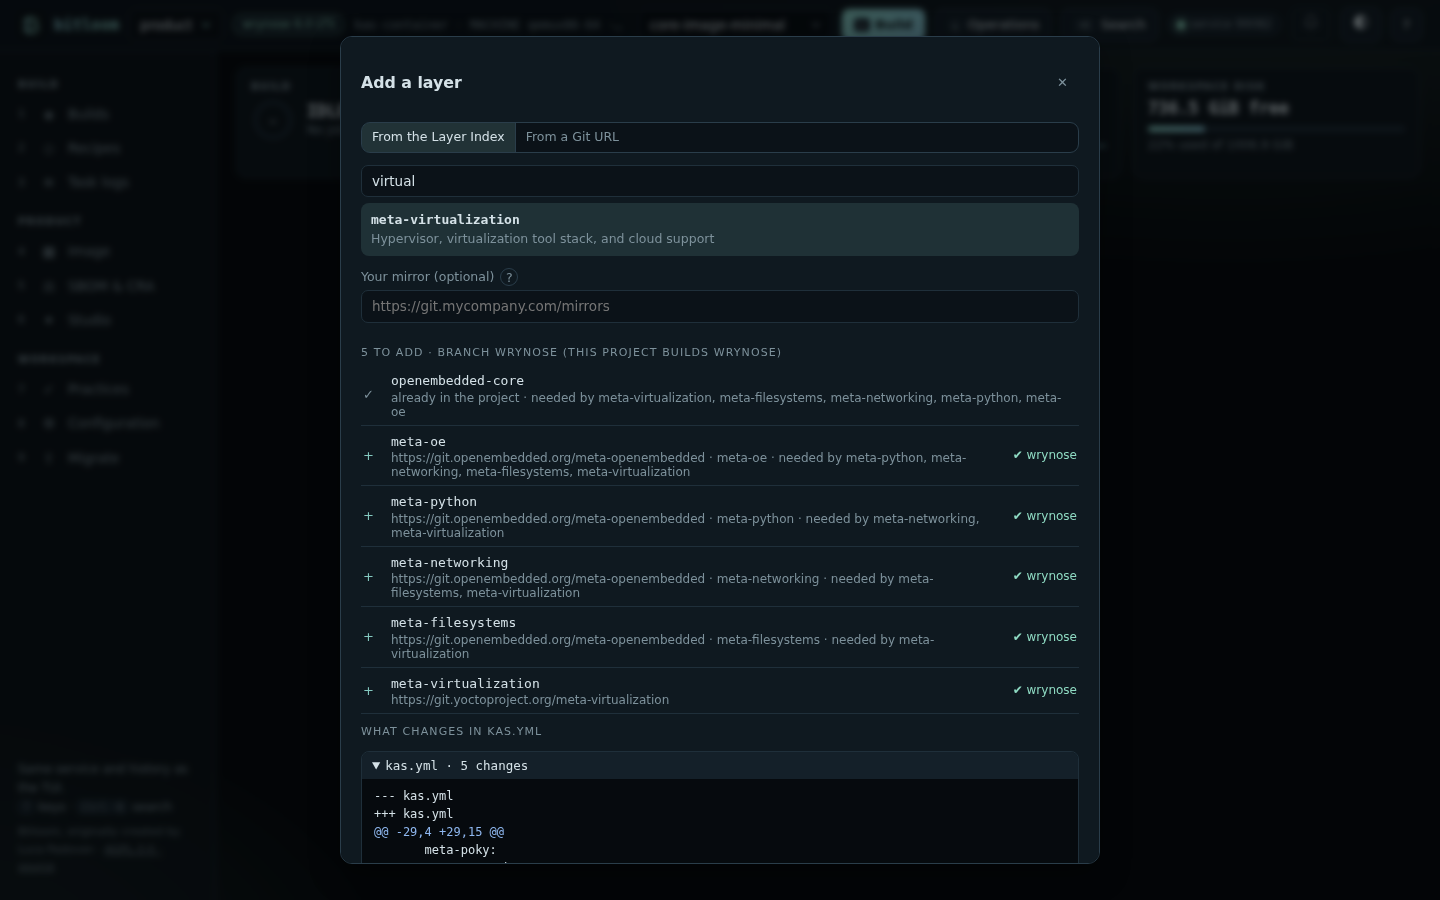The image size is (1440, 900).
Task: Open the help tooltip for Your mirror
Action: pos(509,277)
